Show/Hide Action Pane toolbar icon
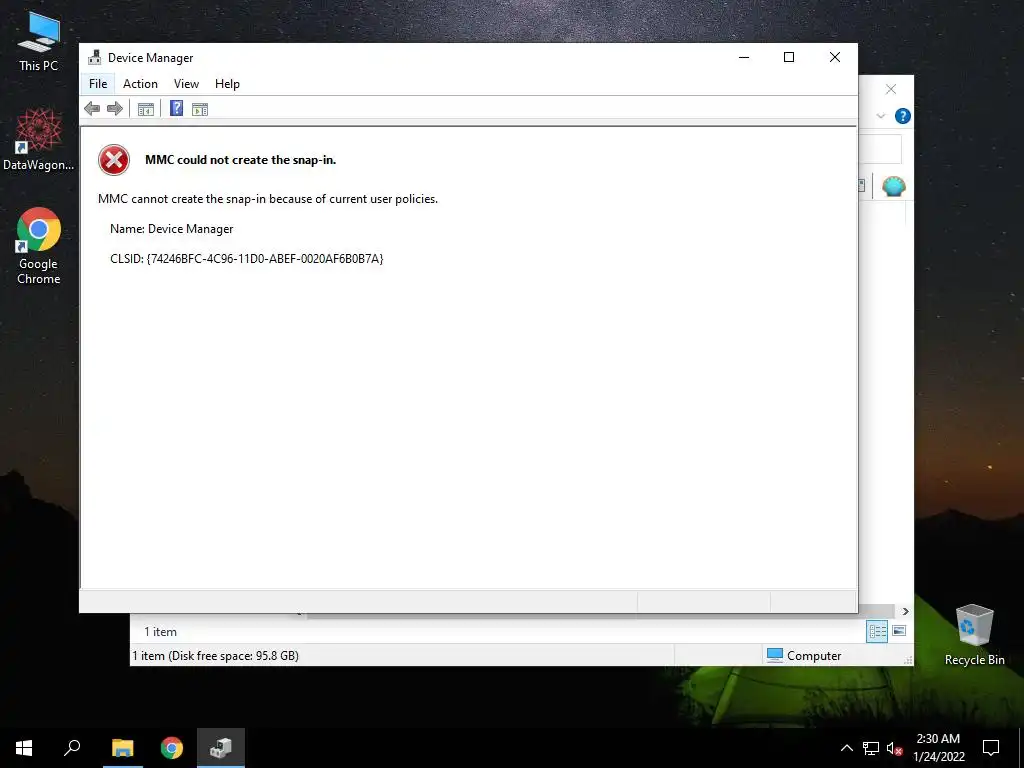The width and height of the screenshot is (1024, 768). pos(200,109)
